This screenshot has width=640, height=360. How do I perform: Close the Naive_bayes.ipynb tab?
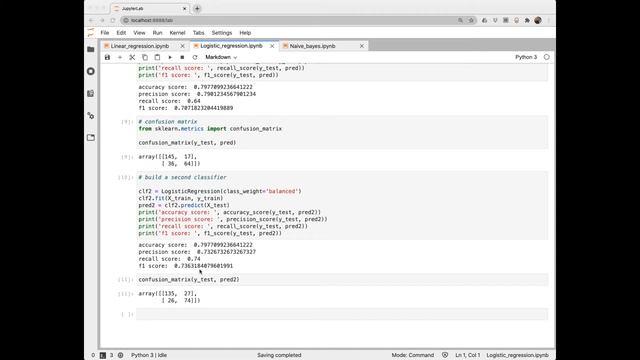362,46
